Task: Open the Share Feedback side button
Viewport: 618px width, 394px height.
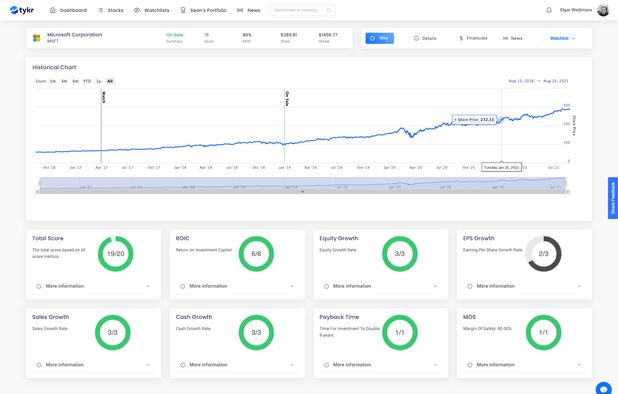Action: tap(612, 198)
